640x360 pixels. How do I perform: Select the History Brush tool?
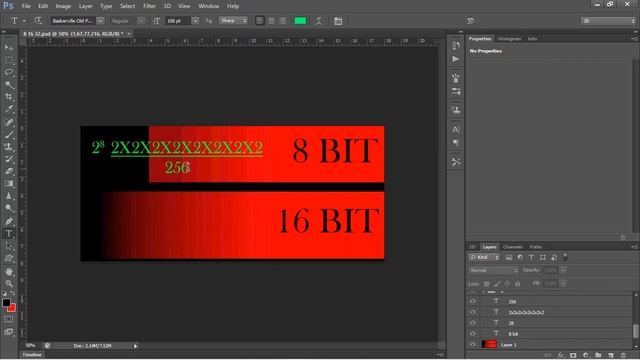9,159
